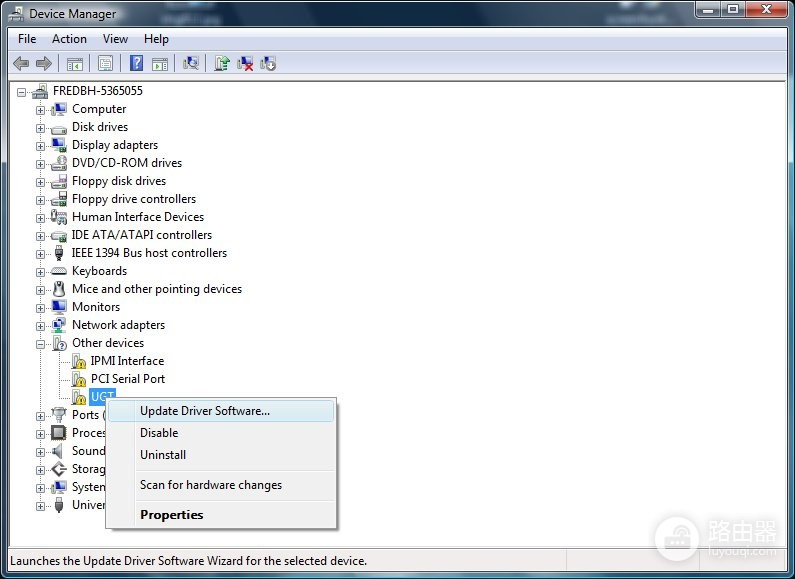Close the Device Manager window

(767, 10)
